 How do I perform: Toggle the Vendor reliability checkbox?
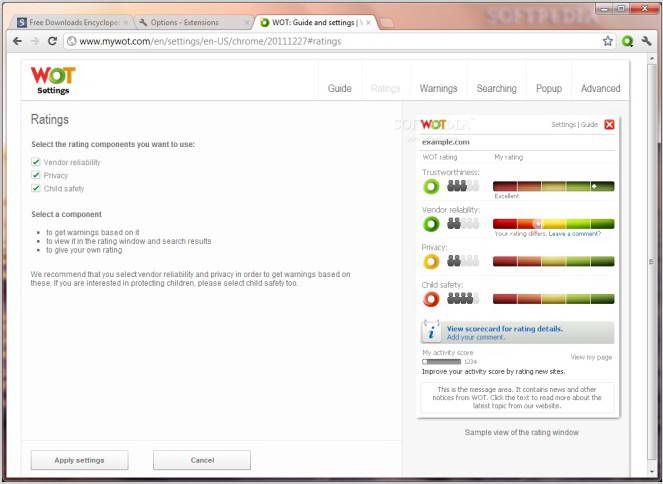point(36,162)
